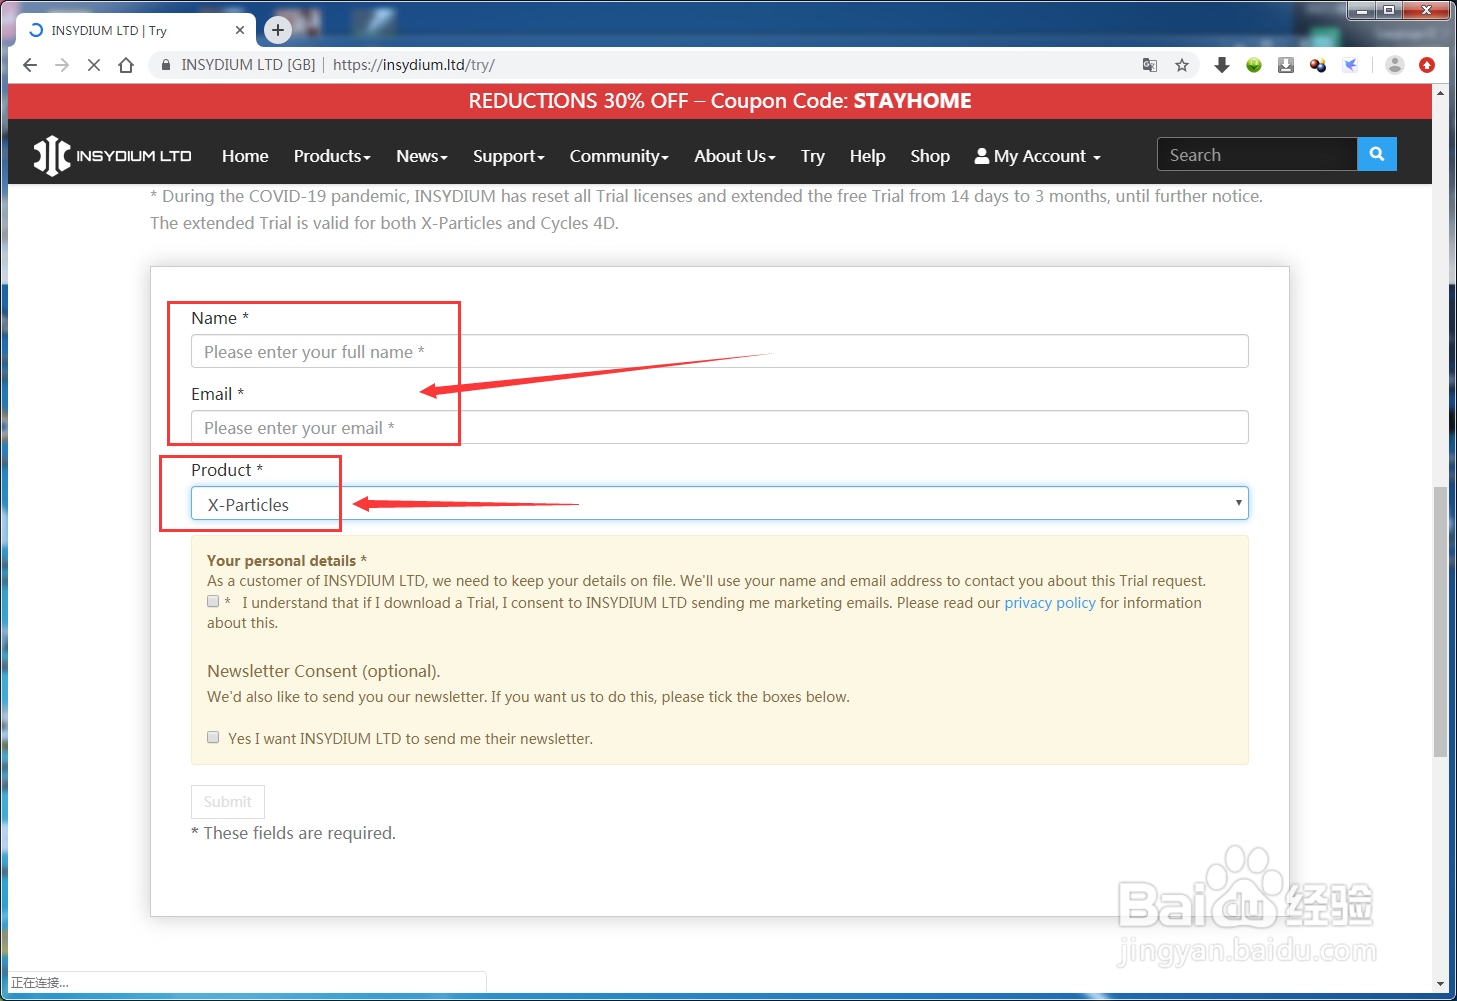Image resolution: width=1457 pixels, height=1001 pixels.
Task: Tick the marketing emails consent checkbox
Action: pyautogui.click(x=213, y=601)
